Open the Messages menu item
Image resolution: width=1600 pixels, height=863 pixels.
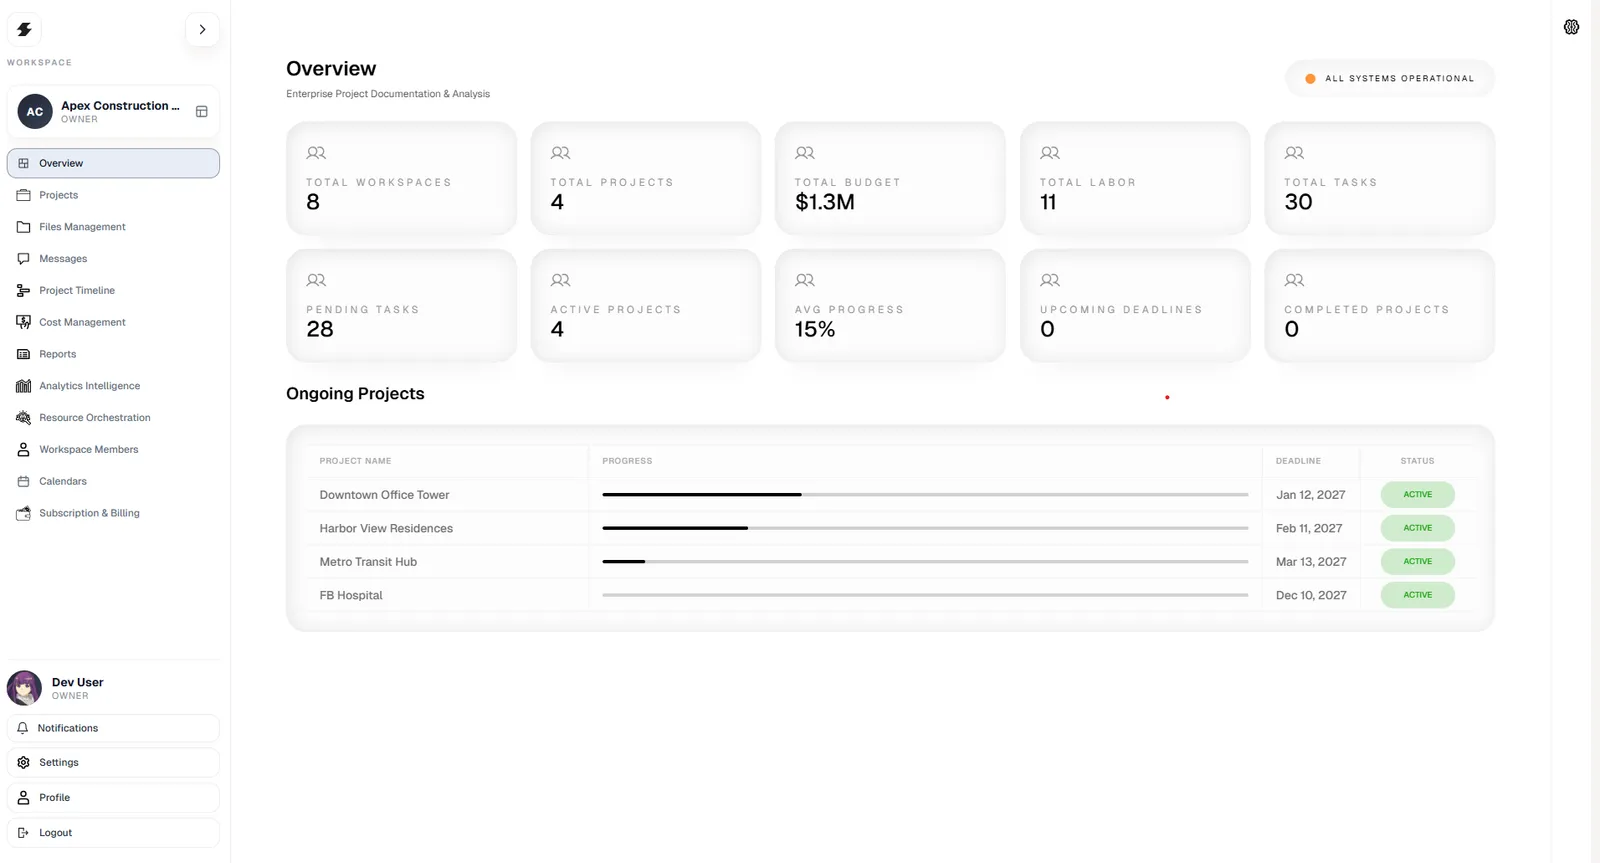coord(113,259)
